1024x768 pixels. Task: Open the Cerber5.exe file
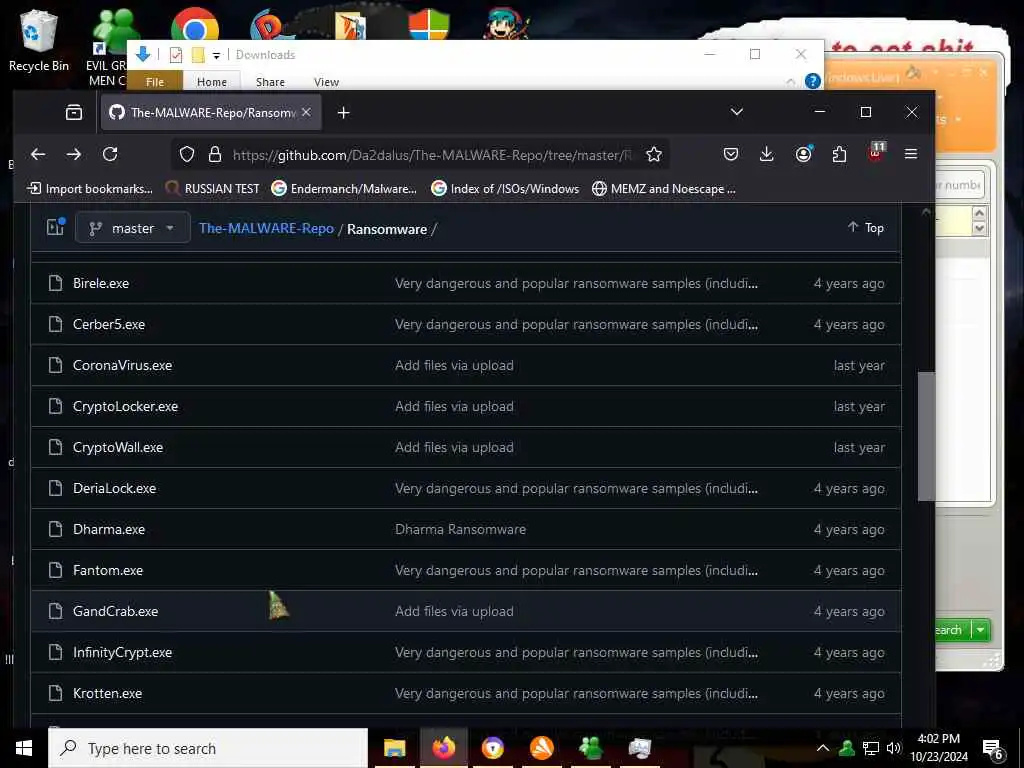tap(109, 324)
